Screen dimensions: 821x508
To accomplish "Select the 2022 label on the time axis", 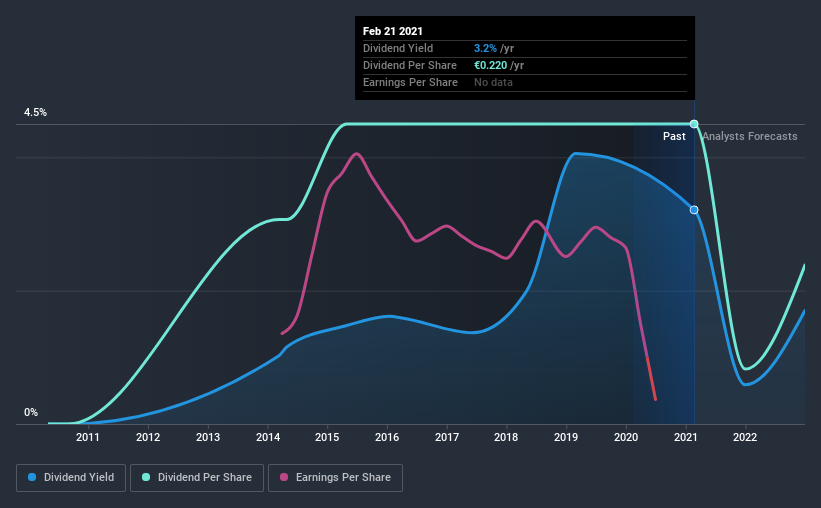I will (x=745, y=437).
